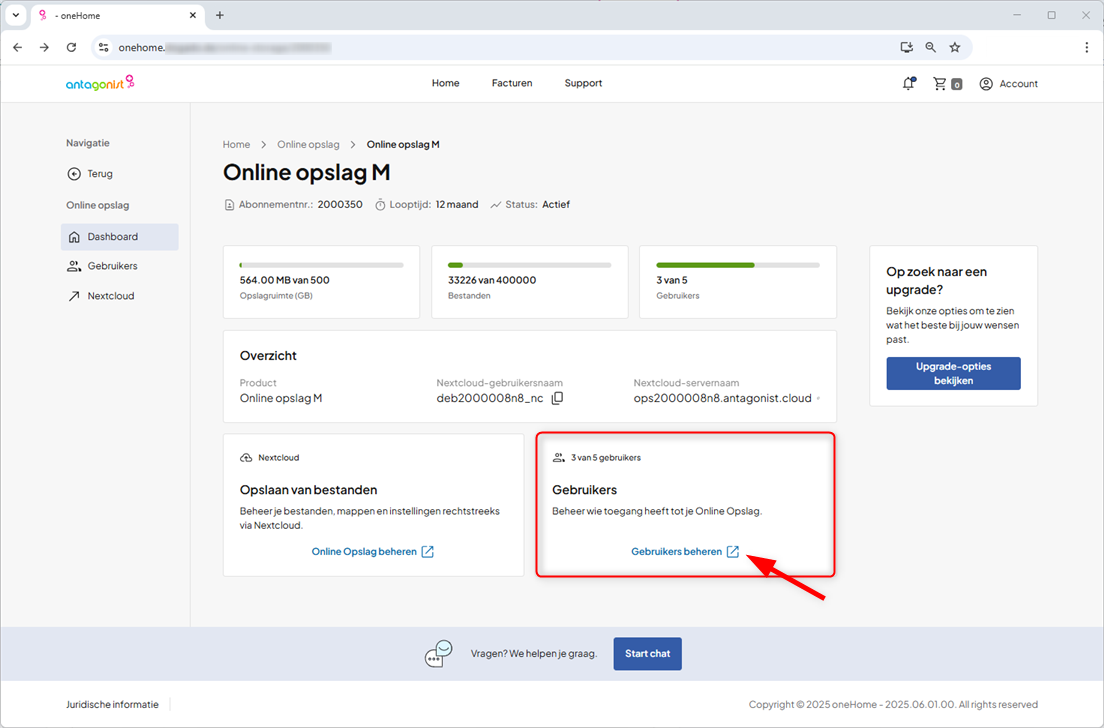Screen dimensions: 1104x728
Task: Click Home in the breadcrumb
Action: pos(237,144)
